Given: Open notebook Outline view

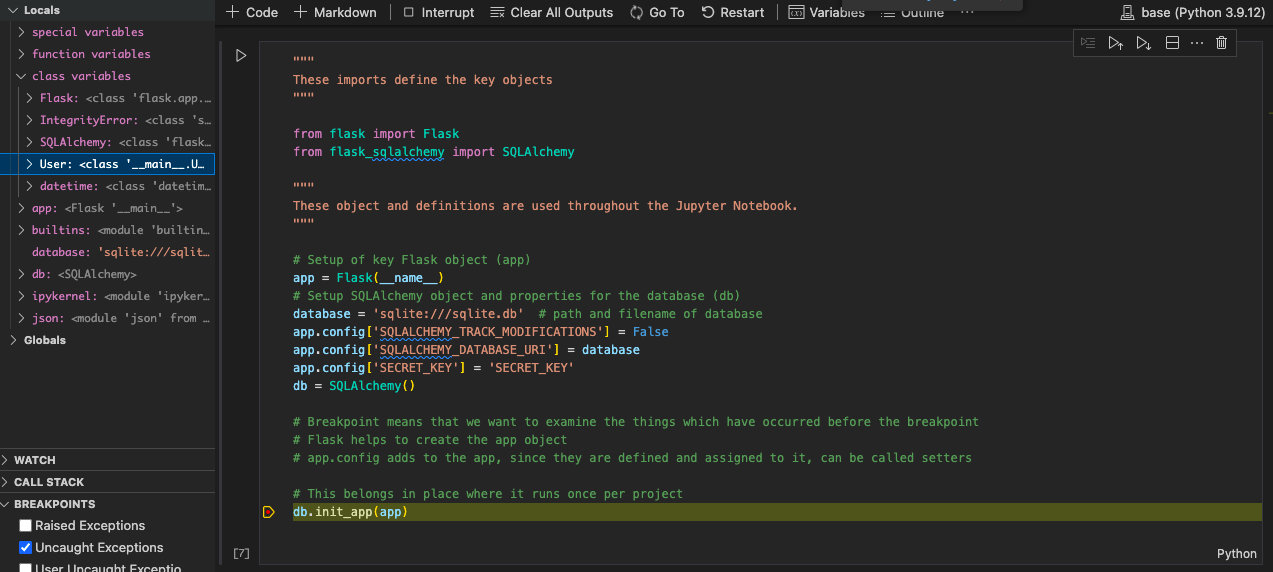Looking at the screenshot, I should click(912, 13).
